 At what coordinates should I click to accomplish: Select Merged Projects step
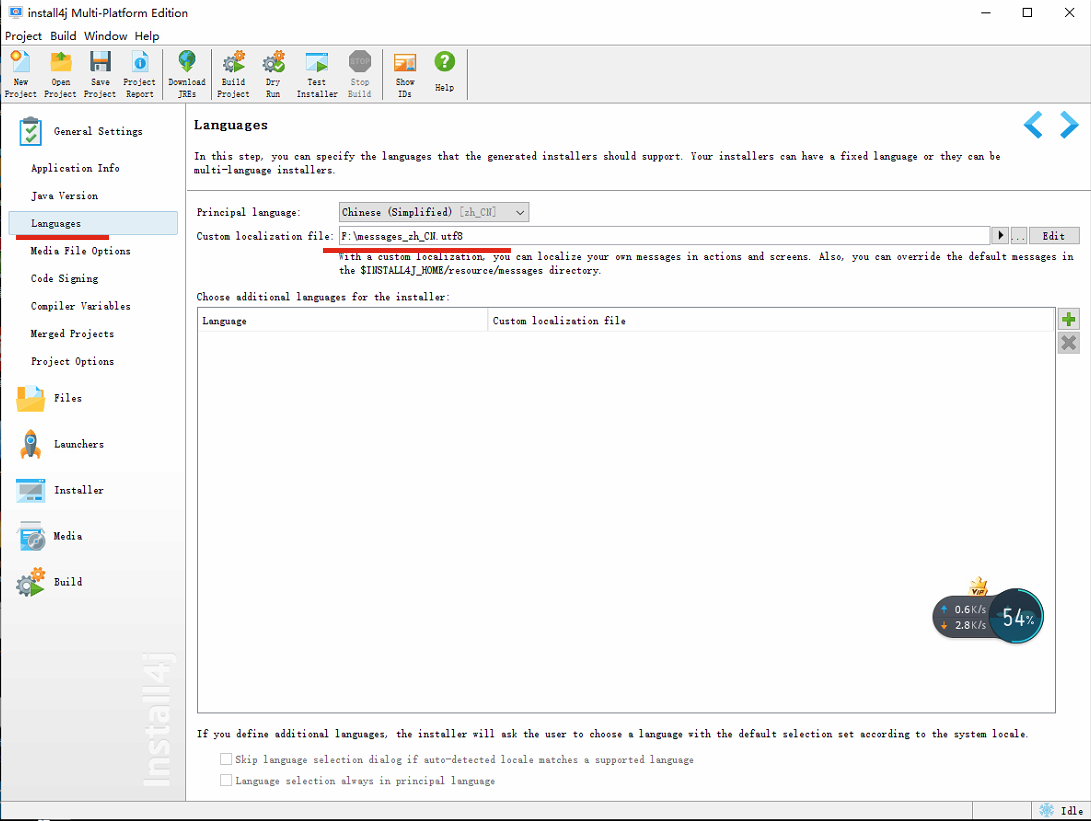coord(72,335)
